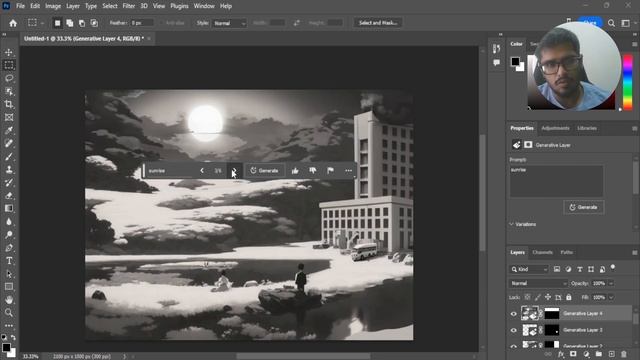Select the Path Selection tool
The image size is (640, 360).
[9, 274]
